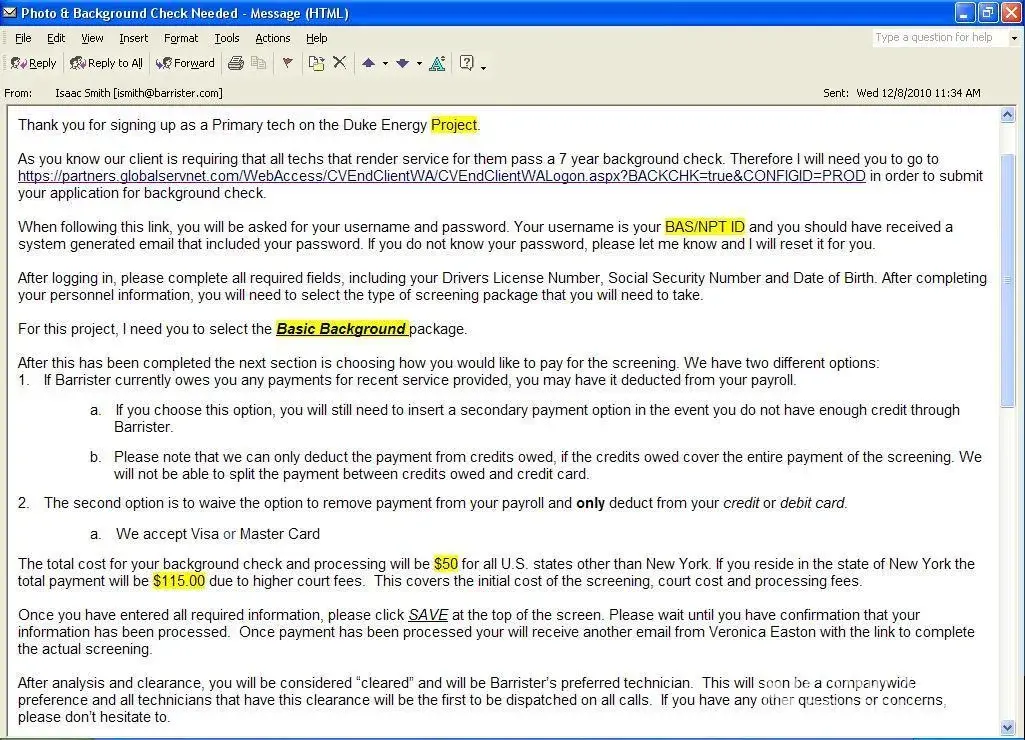Click the font size (A) icon
Viewport: 1025px width, 740px height.
437,63
